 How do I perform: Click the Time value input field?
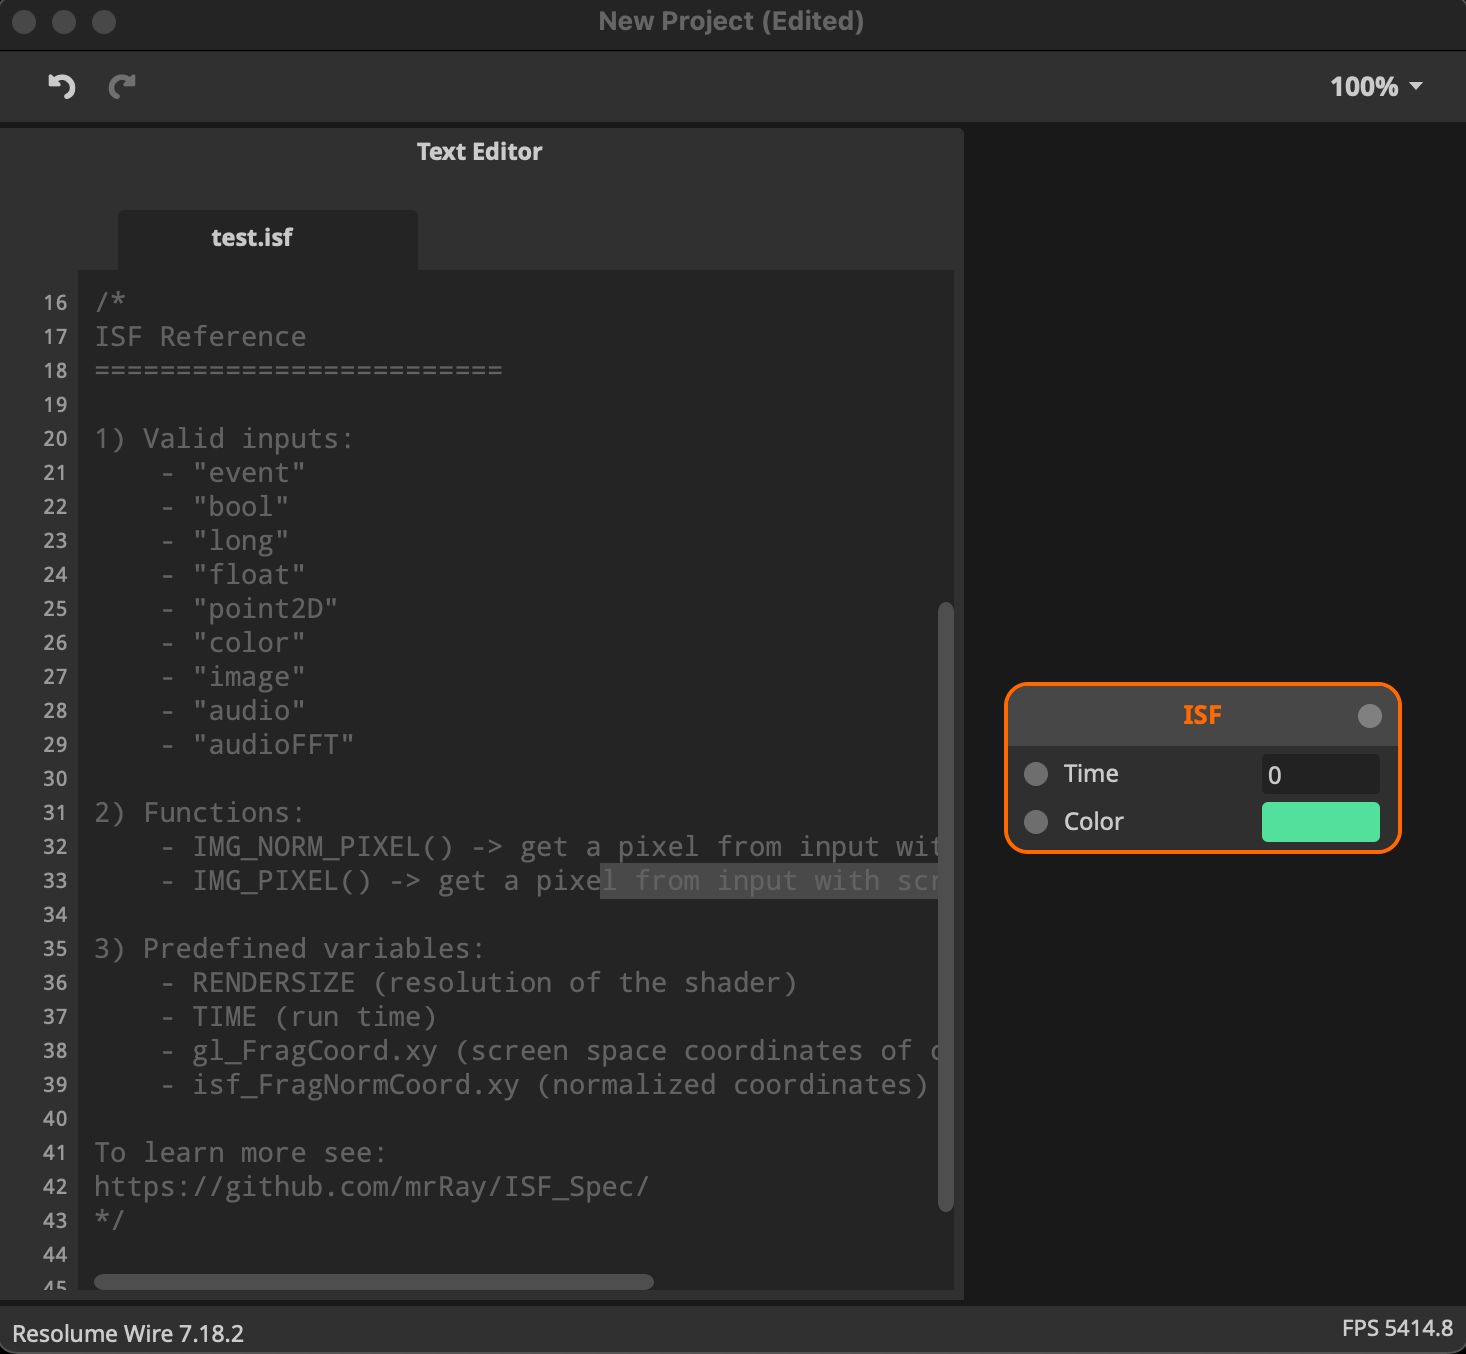(x=1320, y=775)
